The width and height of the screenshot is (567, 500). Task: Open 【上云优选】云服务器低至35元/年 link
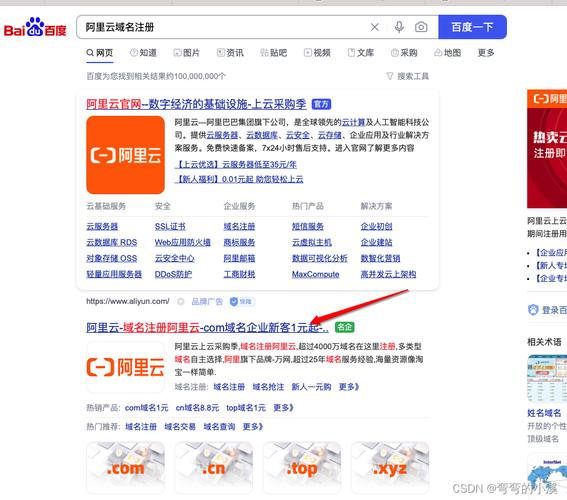236,164
